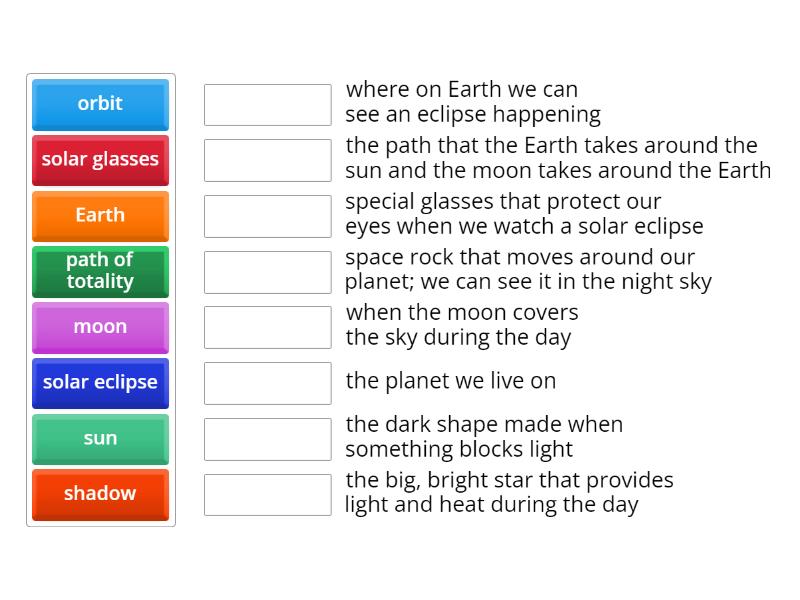Click the answer box for 'when the moon covers the sky'
The width and height of the screenshot is (800, 600).
point(267,327)
